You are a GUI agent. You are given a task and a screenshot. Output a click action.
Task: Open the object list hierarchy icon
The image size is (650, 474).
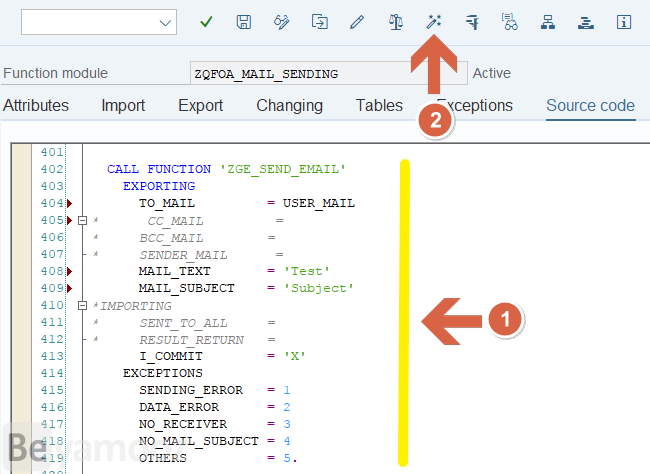tap(548, 21)
